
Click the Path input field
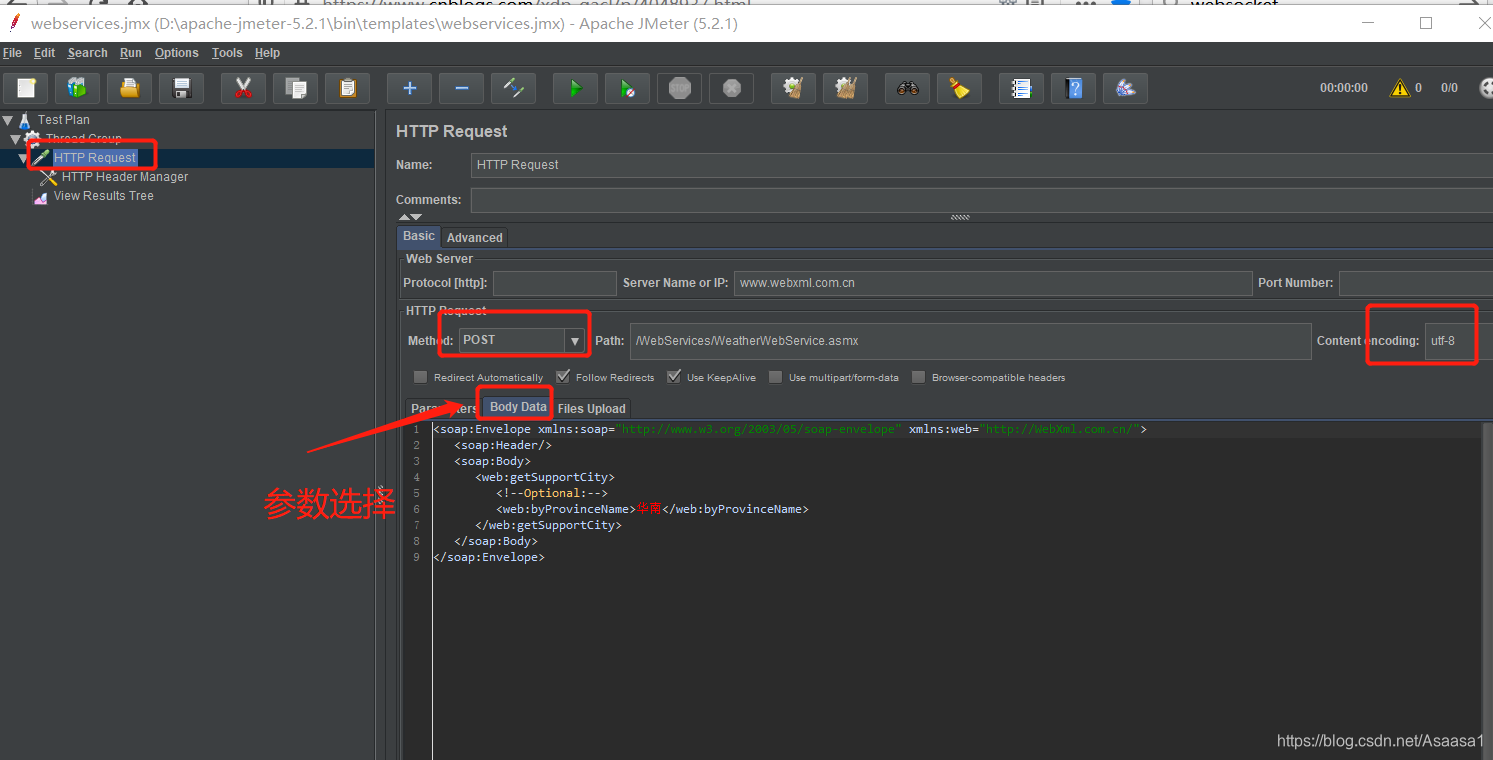[x=970, y=341]
